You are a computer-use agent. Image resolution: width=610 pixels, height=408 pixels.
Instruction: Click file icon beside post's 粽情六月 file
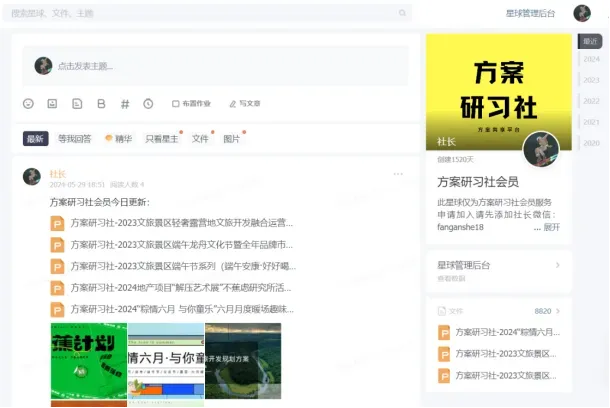point(57,310)
